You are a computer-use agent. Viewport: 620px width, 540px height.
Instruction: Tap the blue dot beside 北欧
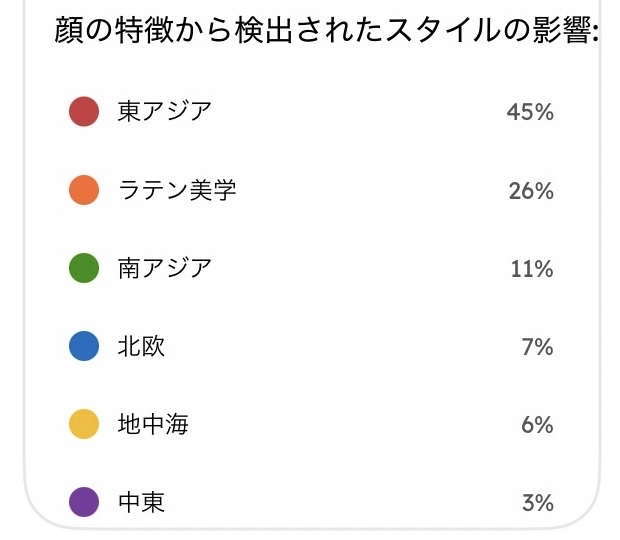(84, 346)
